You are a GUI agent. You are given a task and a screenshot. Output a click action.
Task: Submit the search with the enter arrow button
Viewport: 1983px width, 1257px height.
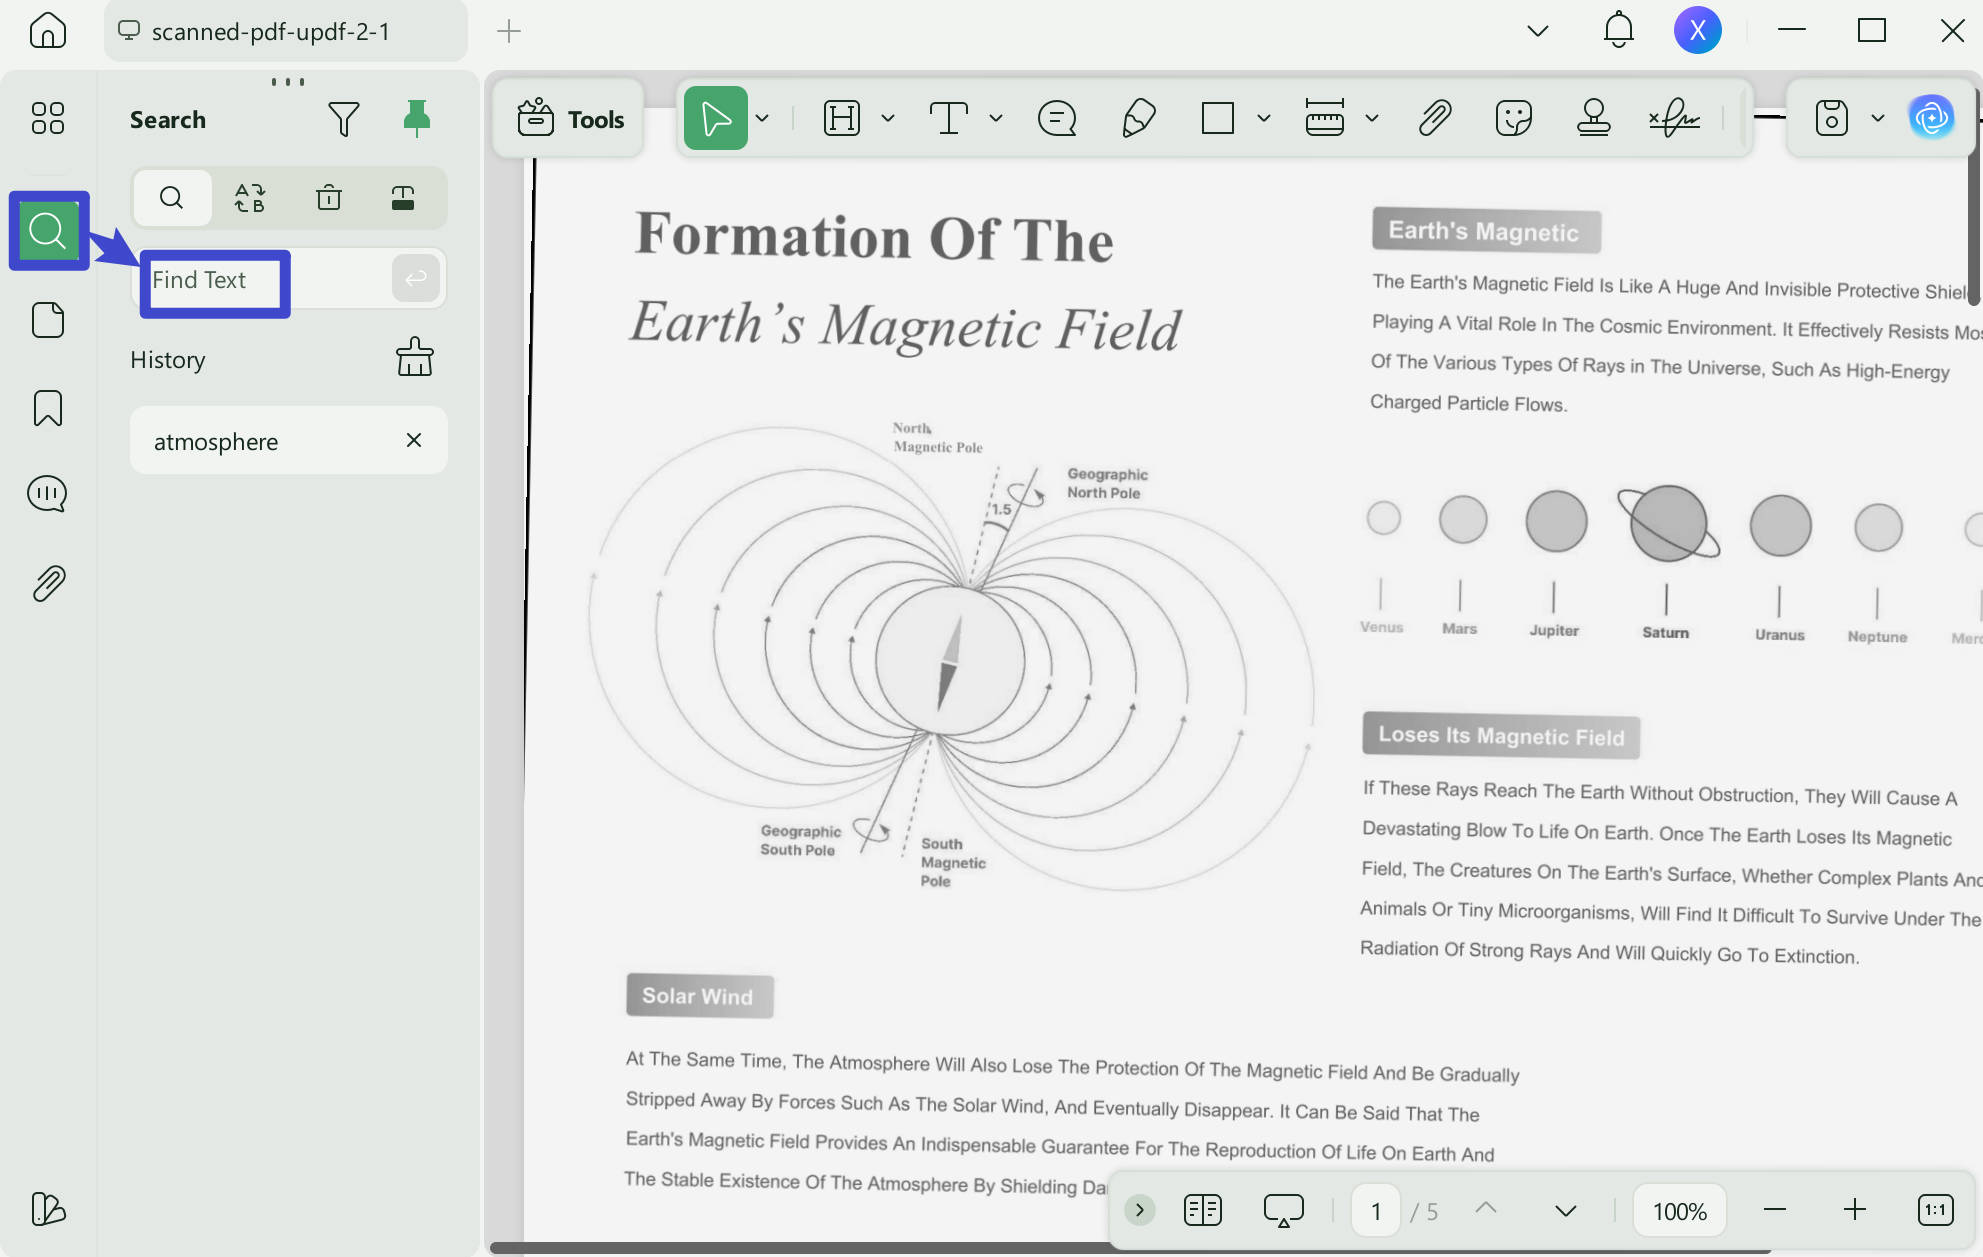[x=416, y=279]
